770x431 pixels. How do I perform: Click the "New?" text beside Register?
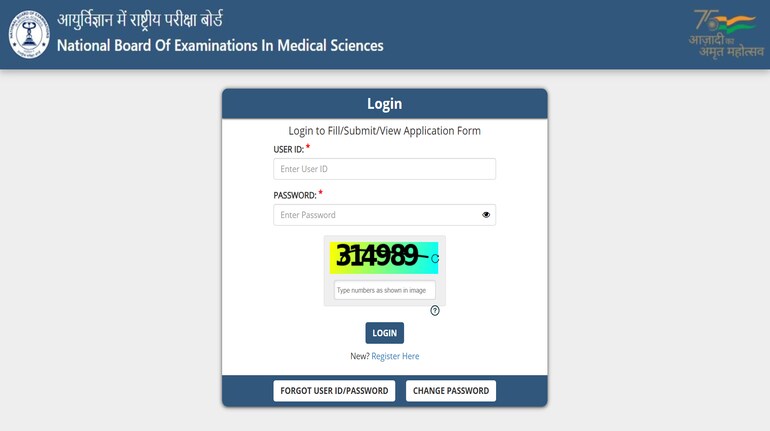coord(359,356)
